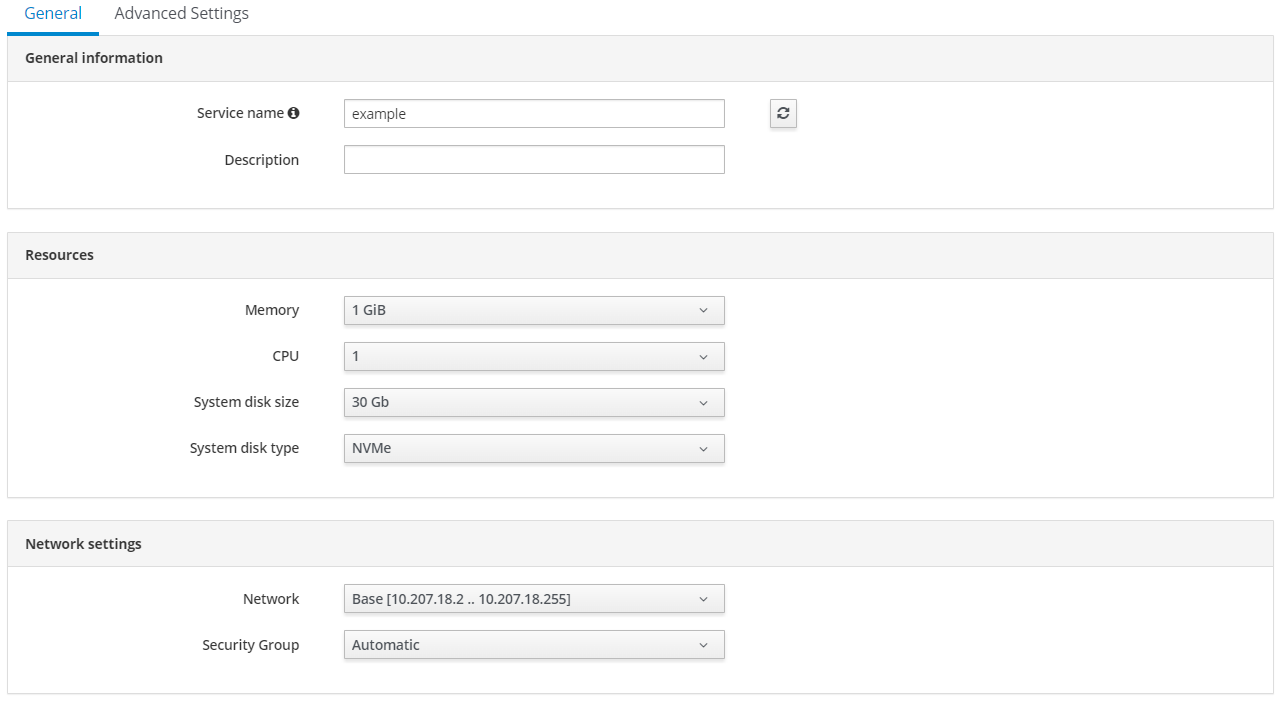
Task: Click the Resources section header
Action: (59, 255)
